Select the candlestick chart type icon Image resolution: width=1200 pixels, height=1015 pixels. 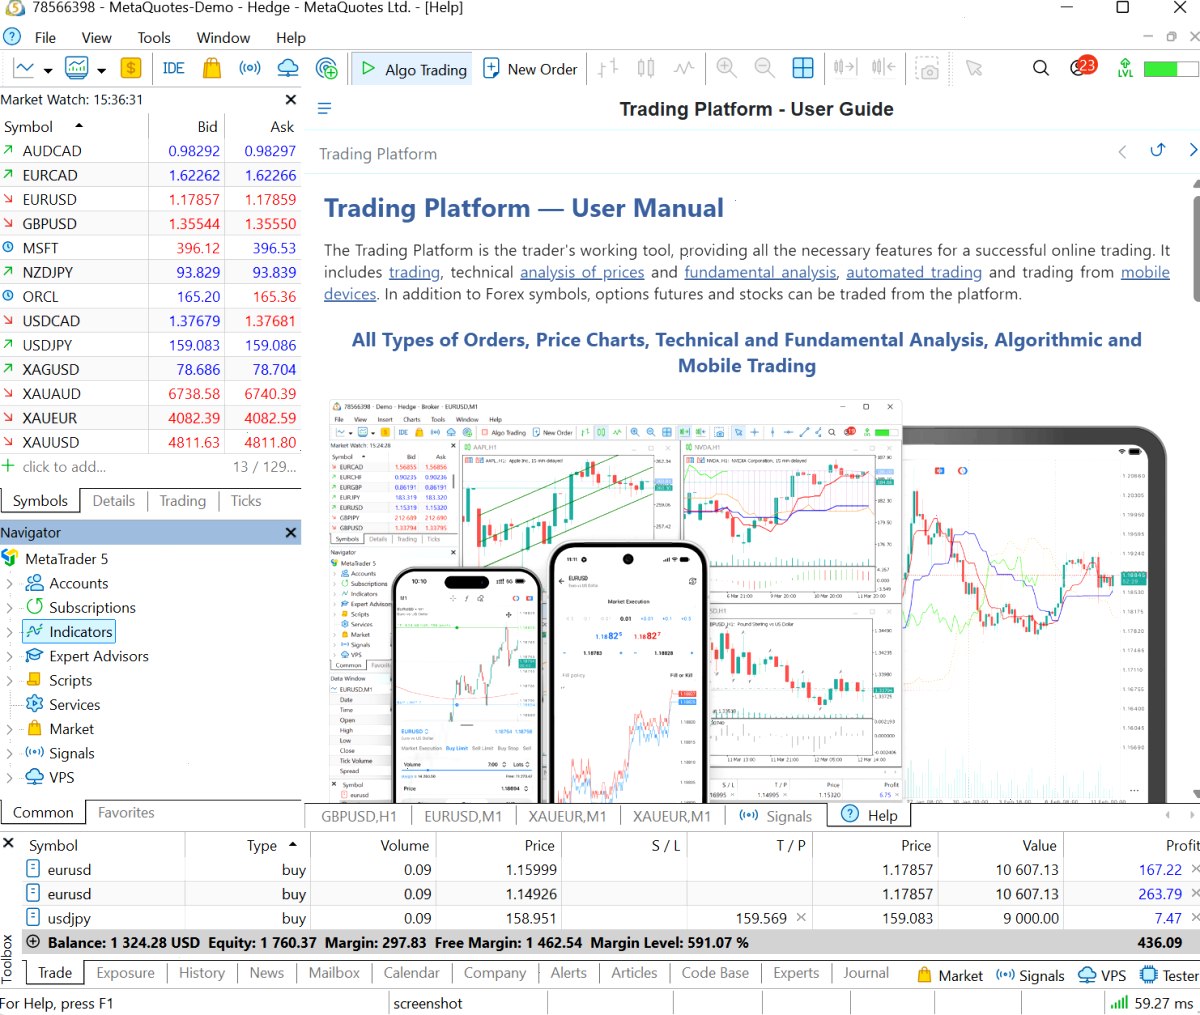point(646,68)
